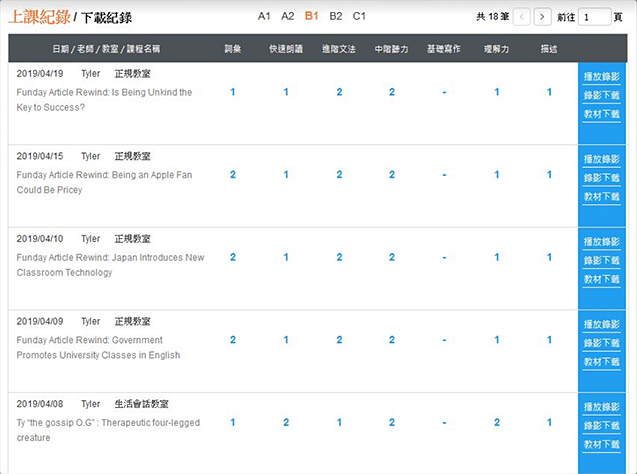The image size is (637, 474).
Task: Open Therapeutic four-legged creature course title
Action: click(x=108, y=430)
